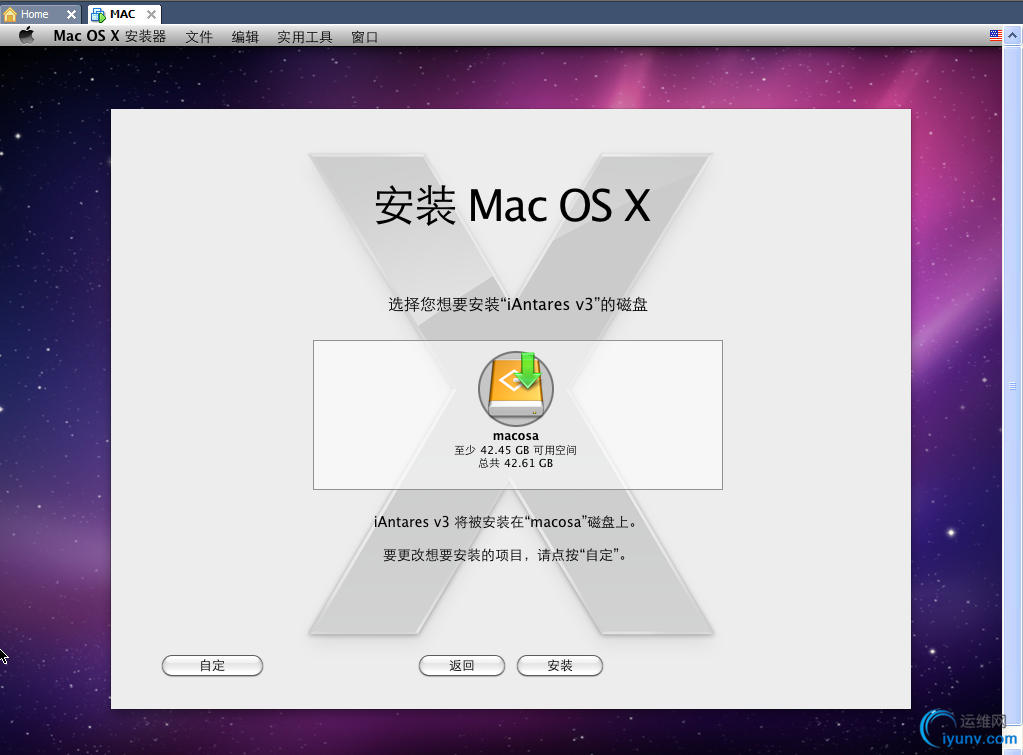Click the 要更改想要安装的项目 instruction text
Screen dimensions: 1023x755
[x=504, y=555]
